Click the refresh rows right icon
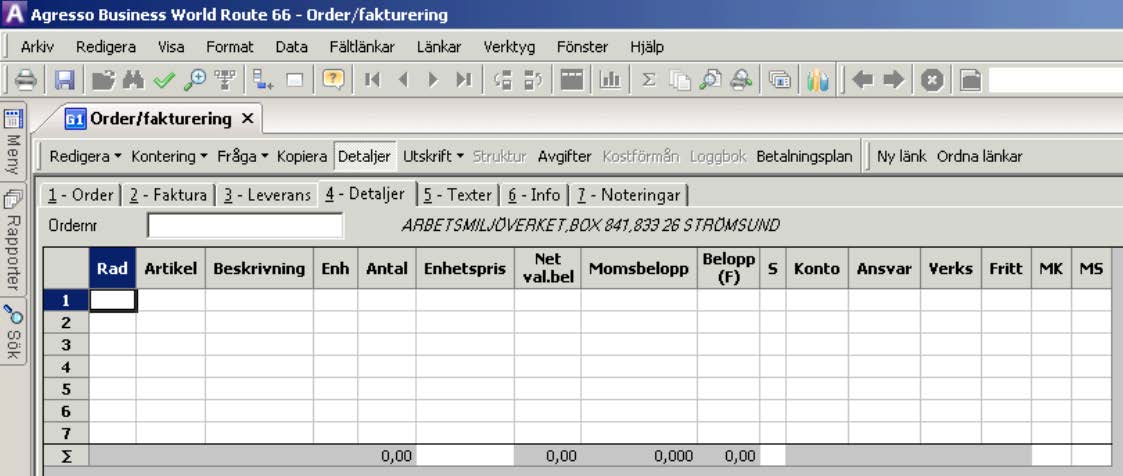This screenshot has height=476, width=1123. click(534, 79)
